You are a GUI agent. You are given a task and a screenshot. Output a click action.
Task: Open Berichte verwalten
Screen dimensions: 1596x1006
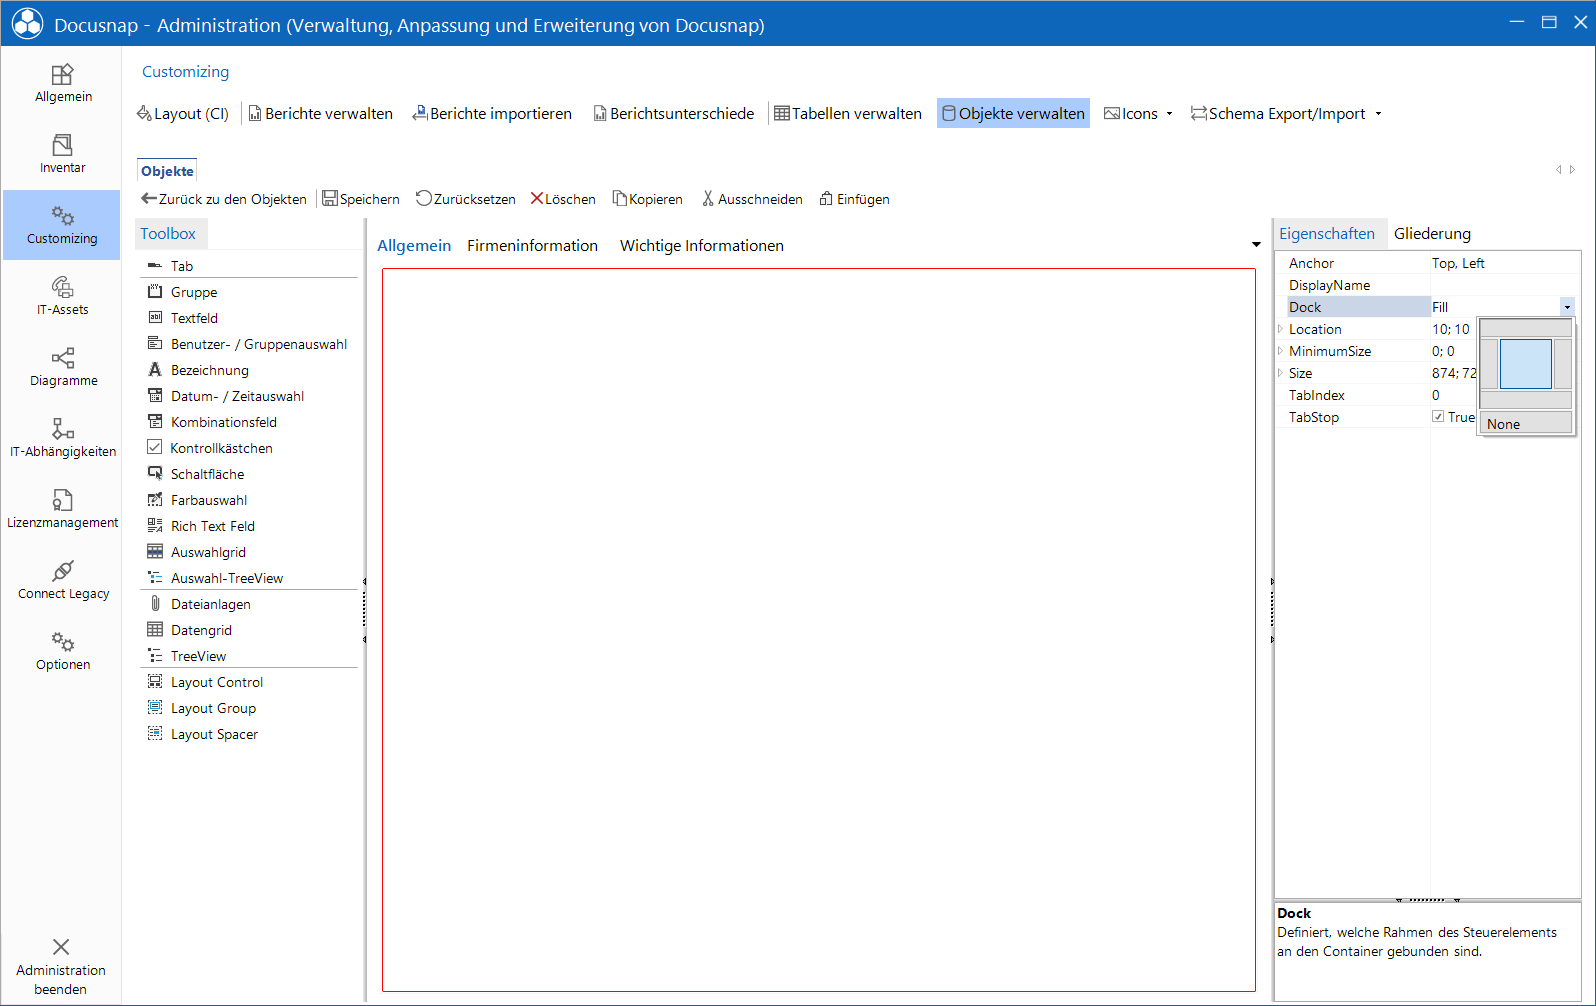(x=320, y=114)
